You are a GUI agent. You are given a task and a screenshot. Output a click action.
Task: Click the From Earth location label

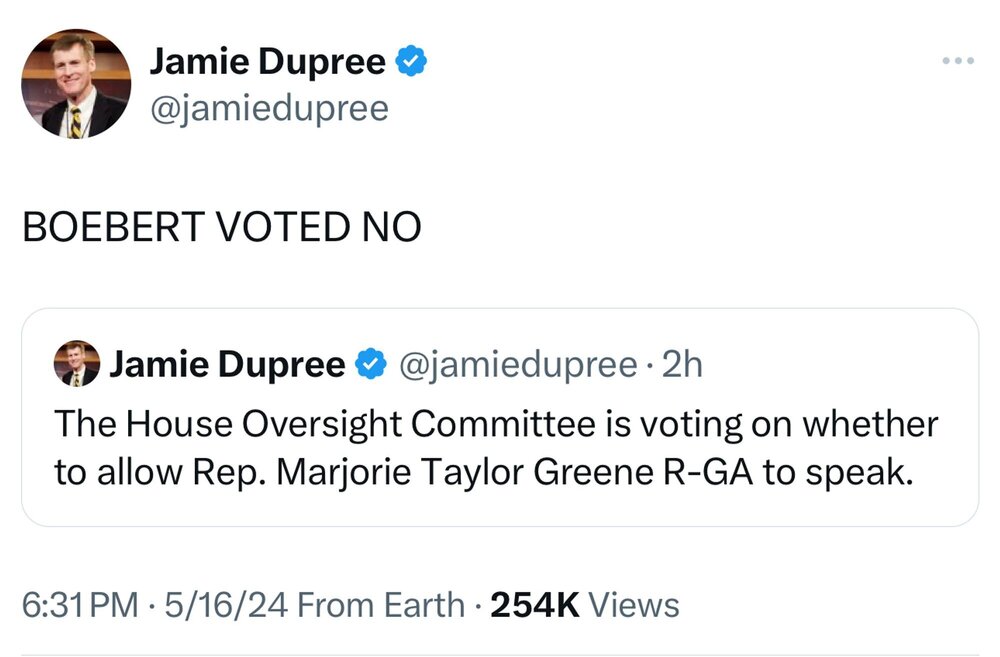(x=381, y=605)
